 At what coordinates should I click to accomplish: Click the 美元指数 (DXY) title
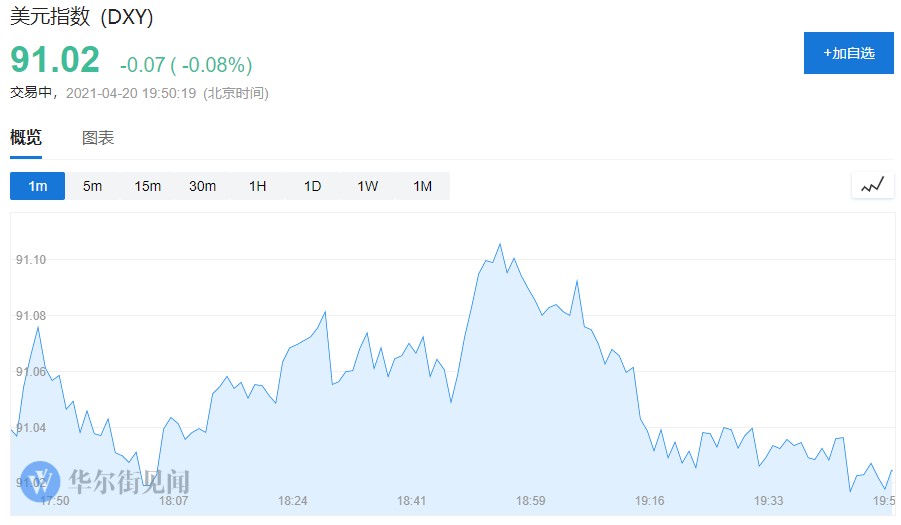pyautogui.click(x=82, y=18)
